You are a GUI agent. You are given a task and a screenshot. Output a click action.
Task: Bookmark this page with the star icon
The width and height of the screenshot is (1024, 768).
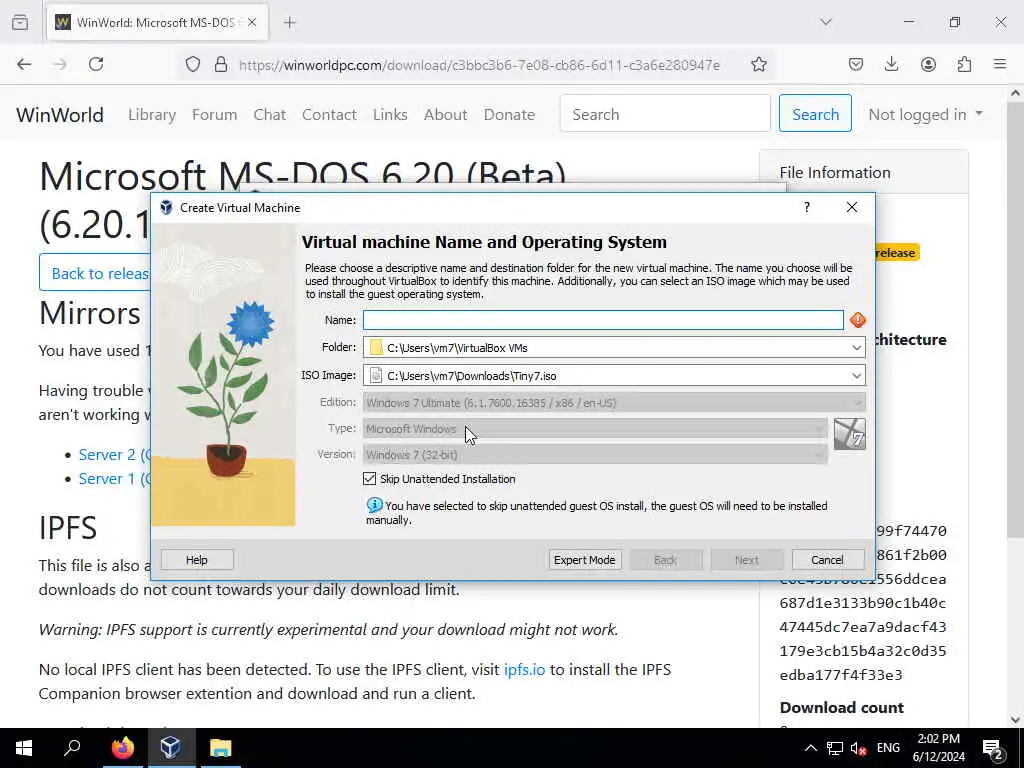[758, 64]
